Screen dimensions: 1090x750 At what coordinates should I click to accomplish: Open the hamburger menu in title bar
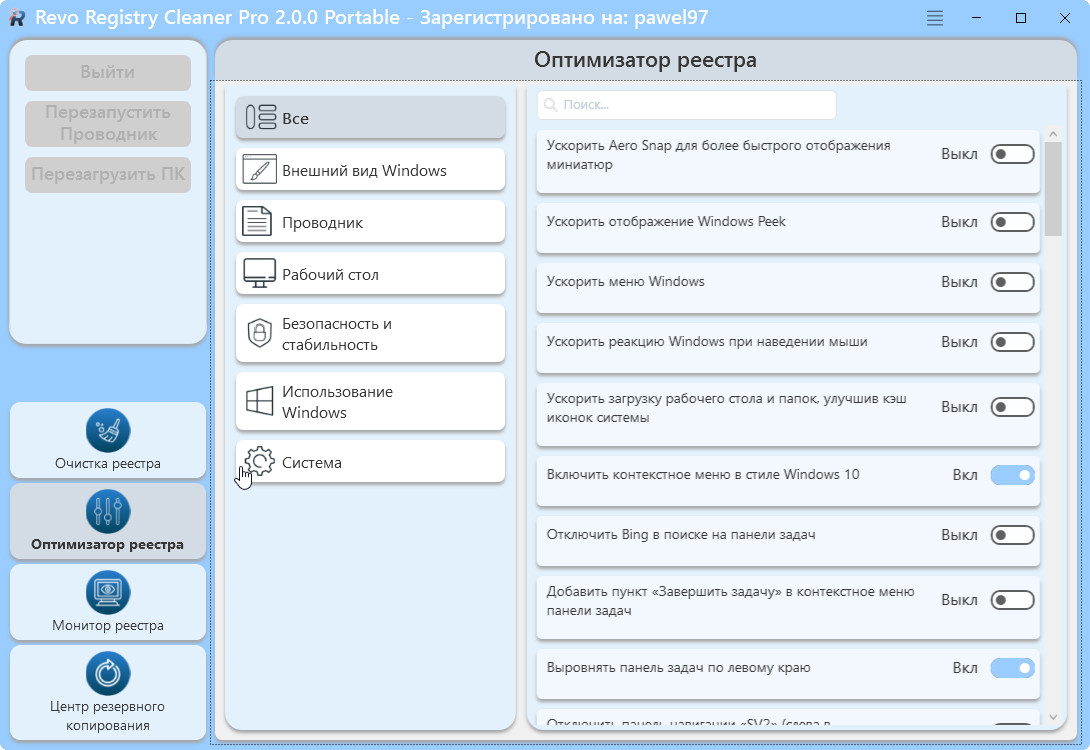[x=935, y=18]
